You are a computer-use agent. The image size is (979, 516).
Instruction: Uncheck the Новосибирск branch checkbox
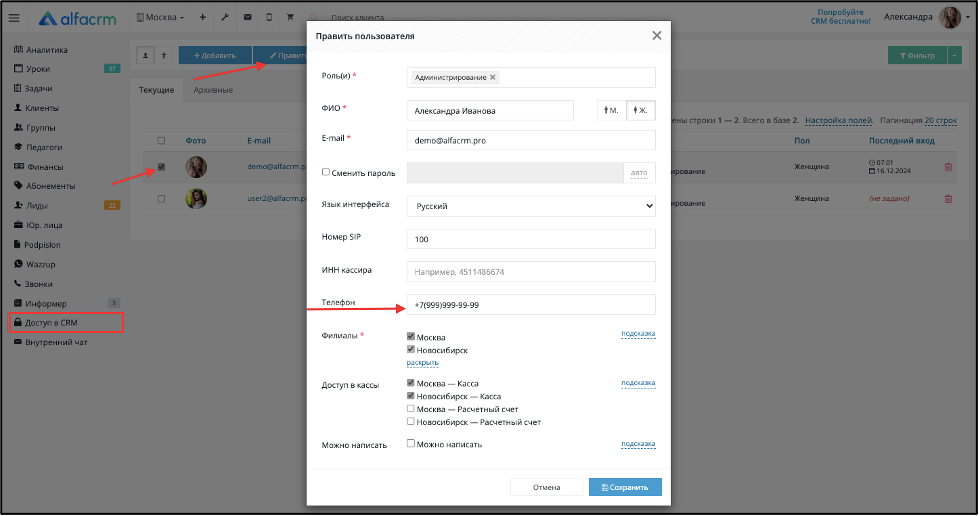[411, 349]
